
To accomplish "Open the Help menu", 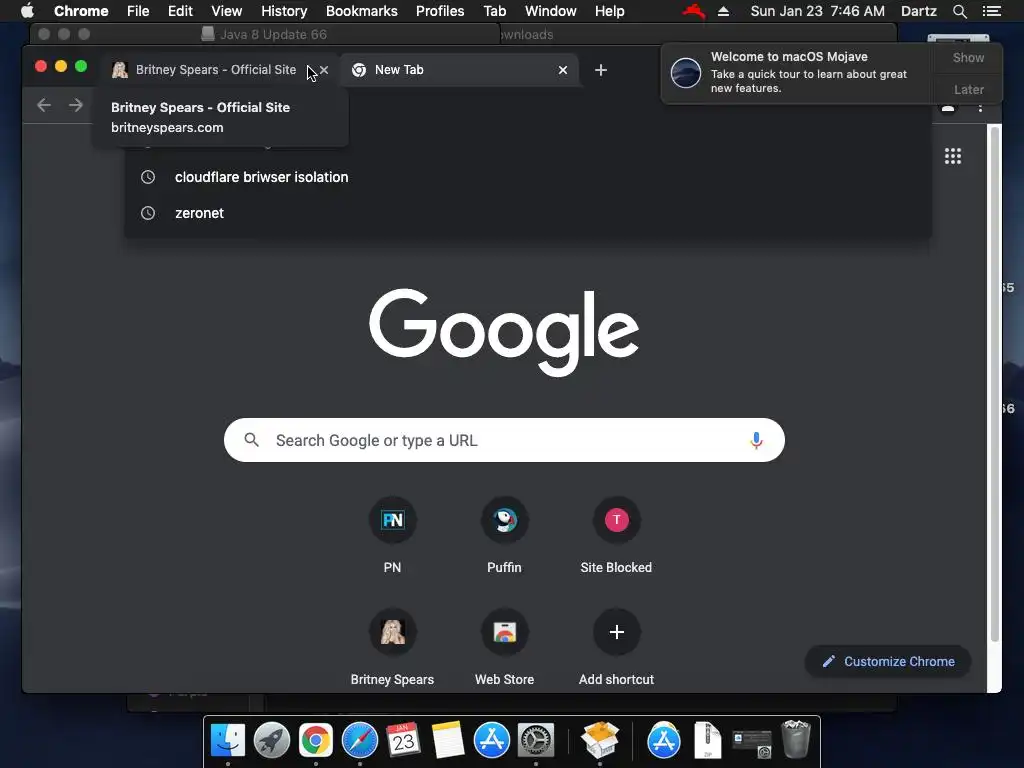I will pyautogui.click(x=609, y=11).
